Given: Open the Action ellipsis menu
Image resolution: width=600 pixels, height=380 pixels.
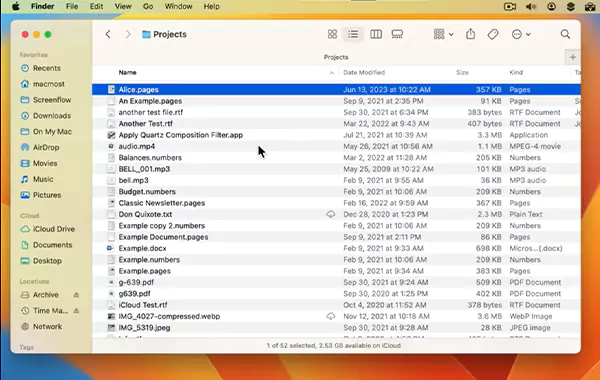Looking at the screenshot, I should point(520,34).
